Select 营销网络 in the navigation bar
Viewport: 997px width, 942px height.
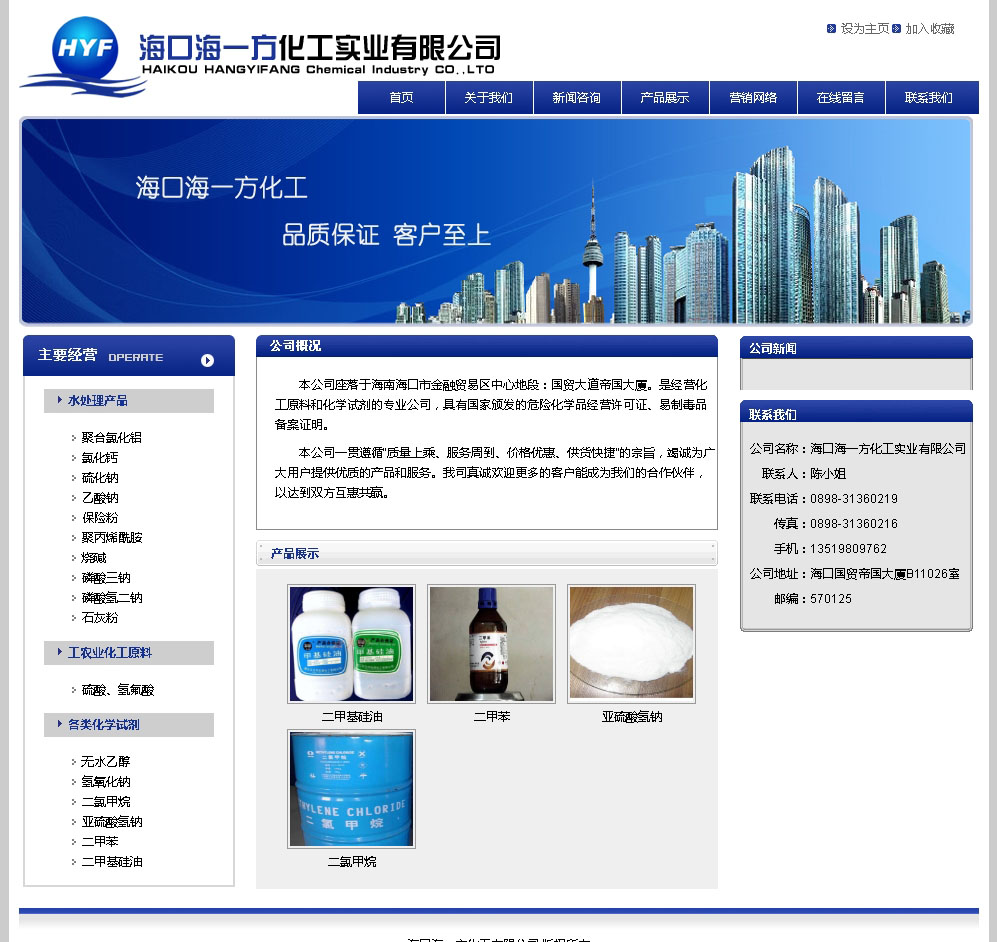click(753, 98)
